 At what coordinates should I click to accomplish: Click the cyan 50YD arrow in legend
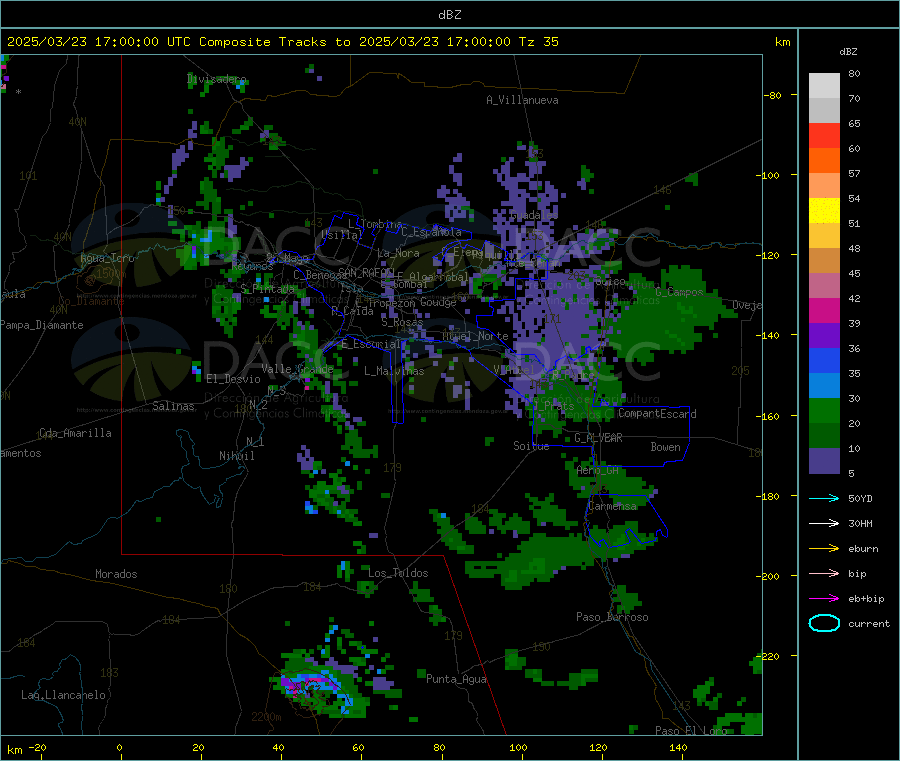pyautogui.click(x=824, y=498)
